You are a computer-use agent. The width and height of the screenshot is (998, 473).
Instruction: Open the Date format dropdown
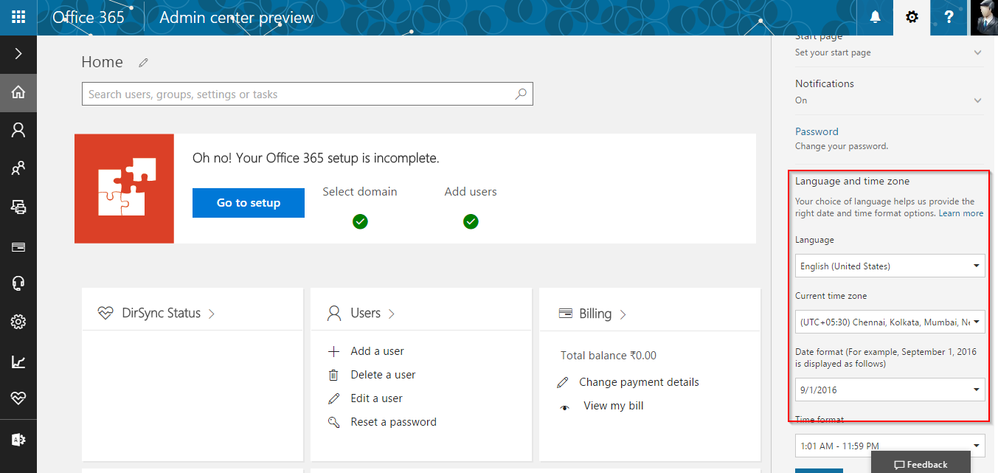(x=890, y=390)
